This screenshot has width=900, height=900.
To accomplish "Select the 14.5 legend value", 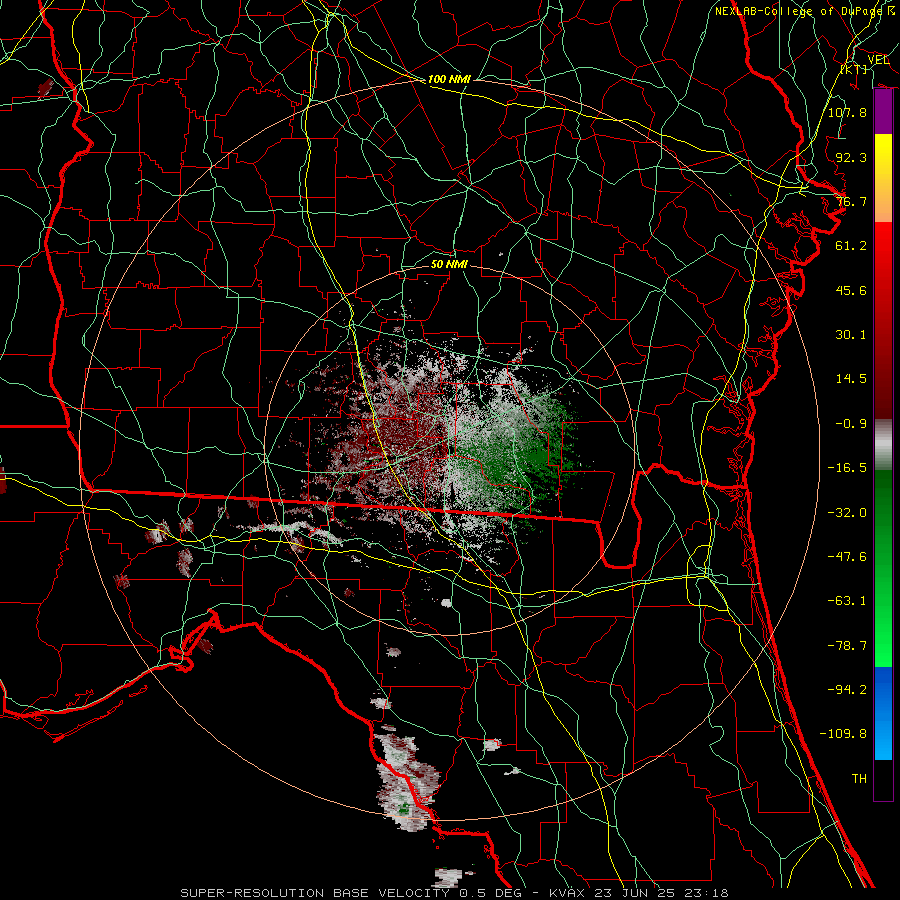I will (x=851, y=379).
